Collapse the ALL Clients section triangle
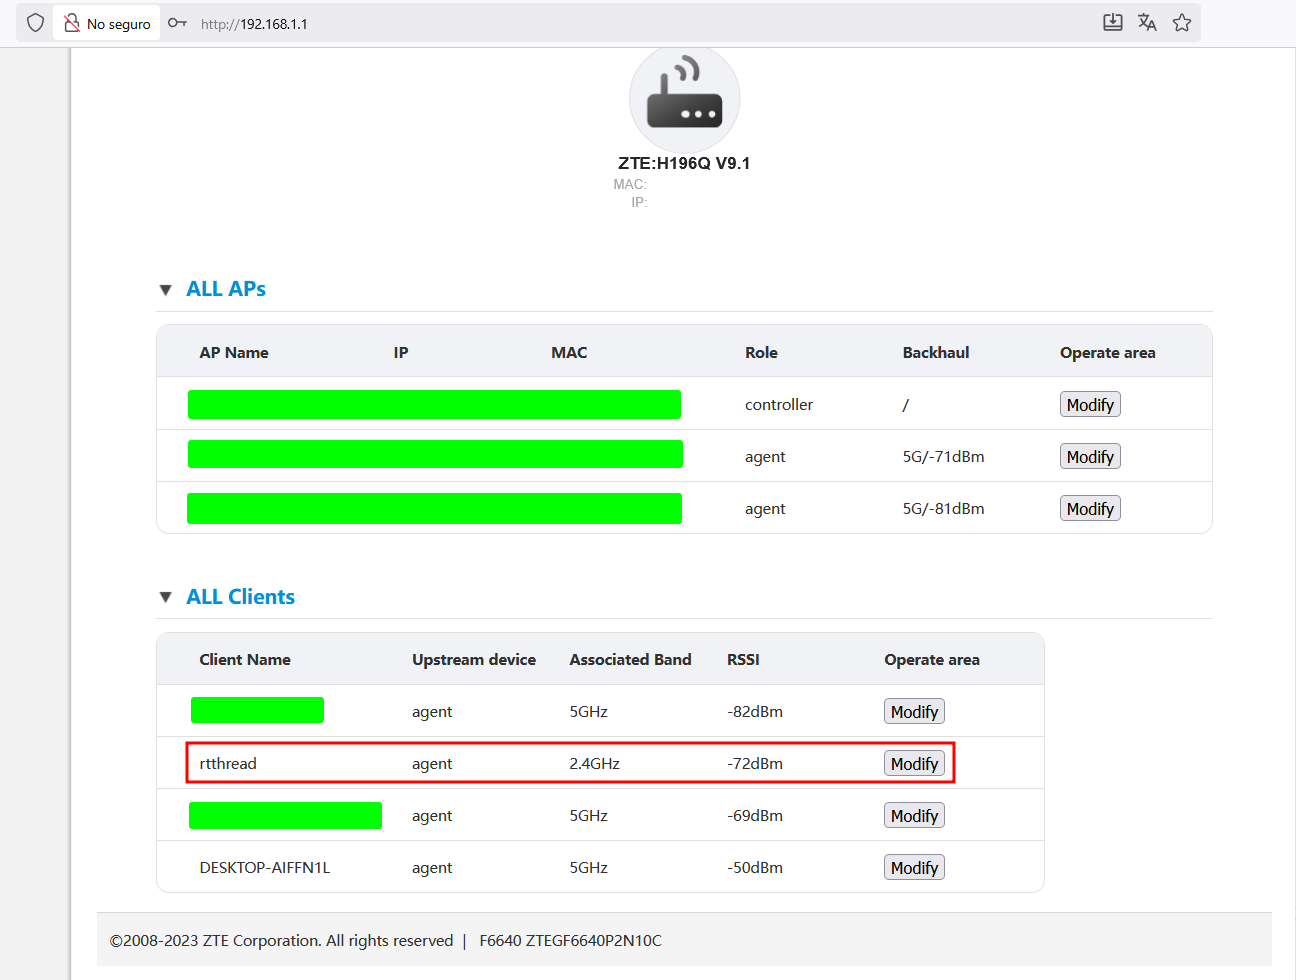Image resolution: width=1296 pixels, height=980 pixels. pos(166,598)
